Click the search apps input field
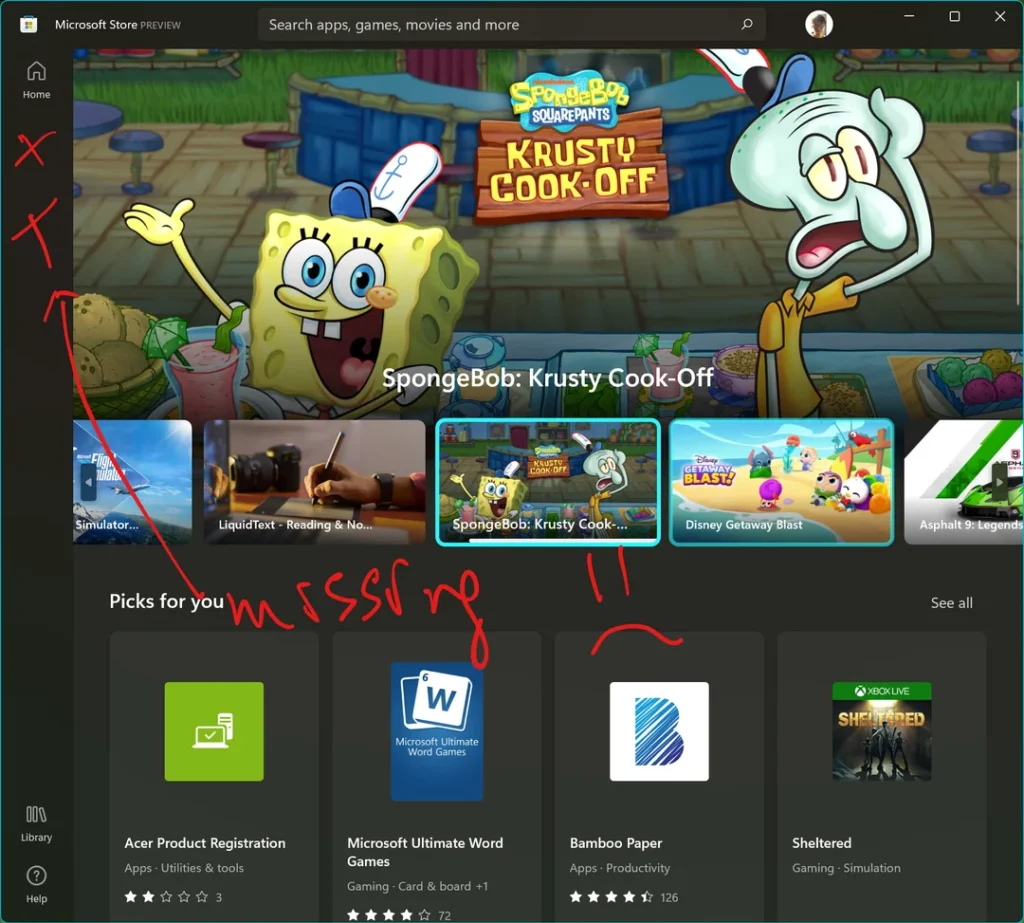1024x923 pixels. (511, 25)
